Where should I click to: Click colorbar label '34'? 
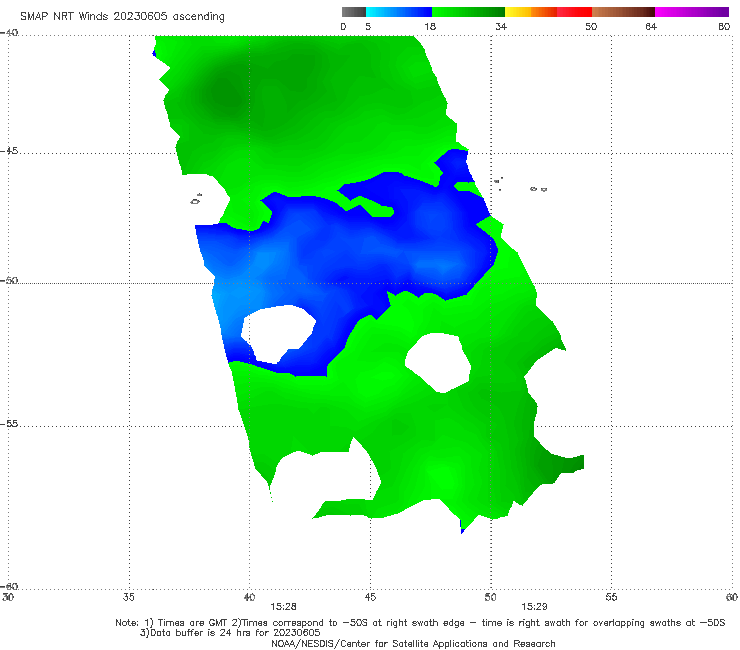point(501,26)
